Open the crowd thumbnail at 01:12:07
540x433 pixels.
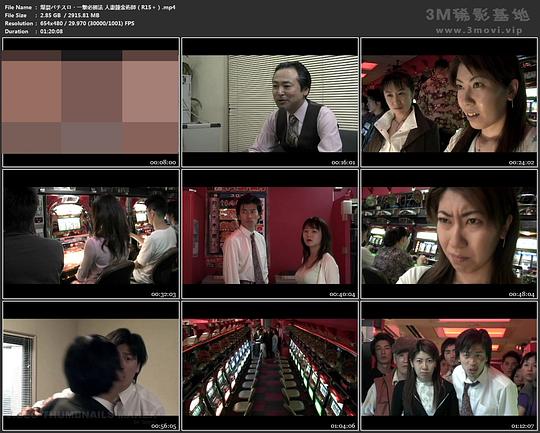(449, 366)
